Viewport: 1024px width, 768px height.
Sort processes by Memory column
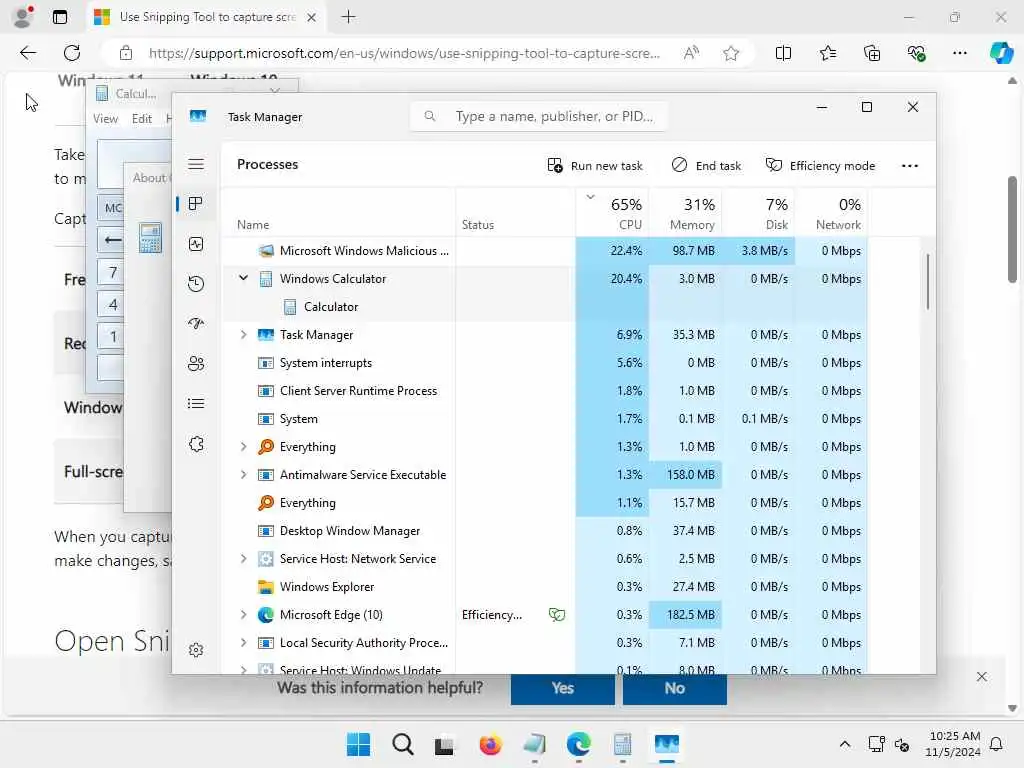[x=686, y=213]
